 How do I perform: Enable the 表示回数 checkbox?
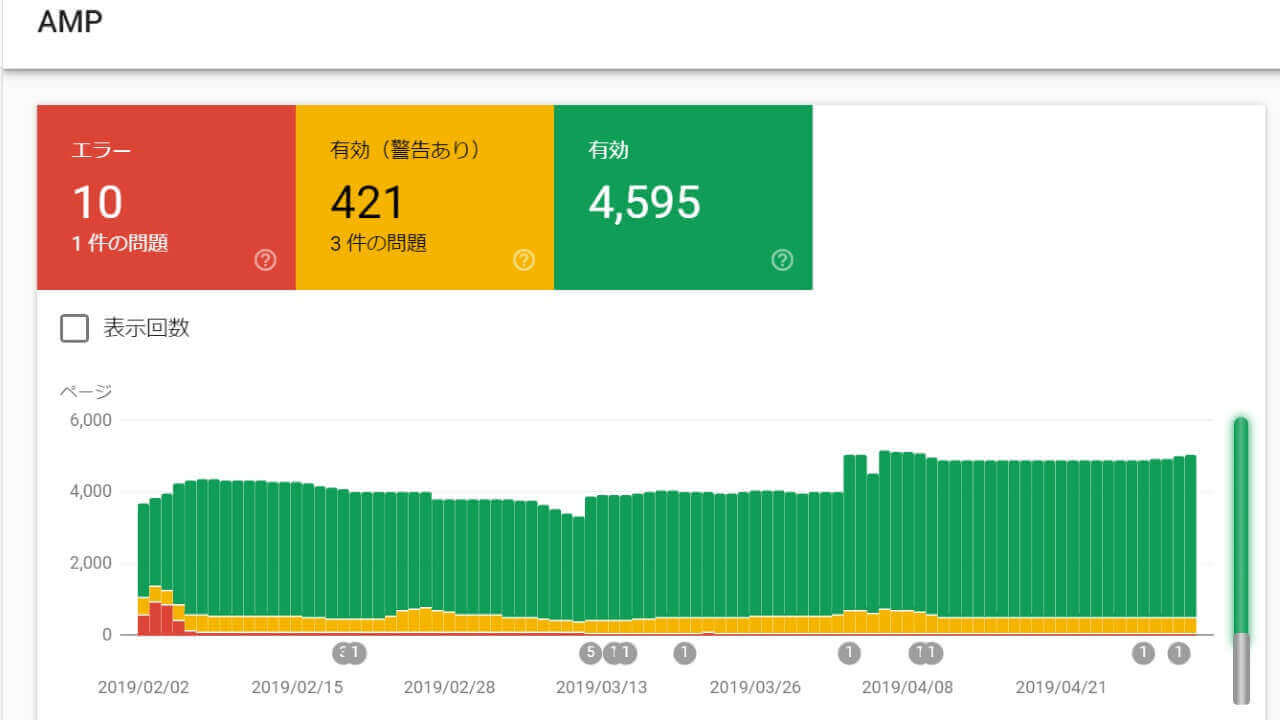[x=75, y=328]
